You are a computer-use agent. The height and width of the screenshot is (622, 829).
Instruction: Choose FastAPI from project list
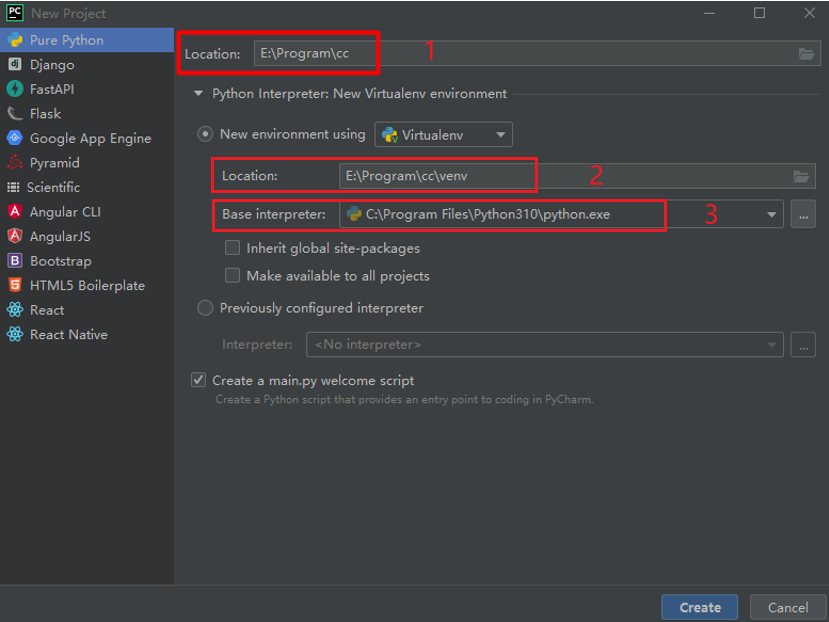pos(87,89)
